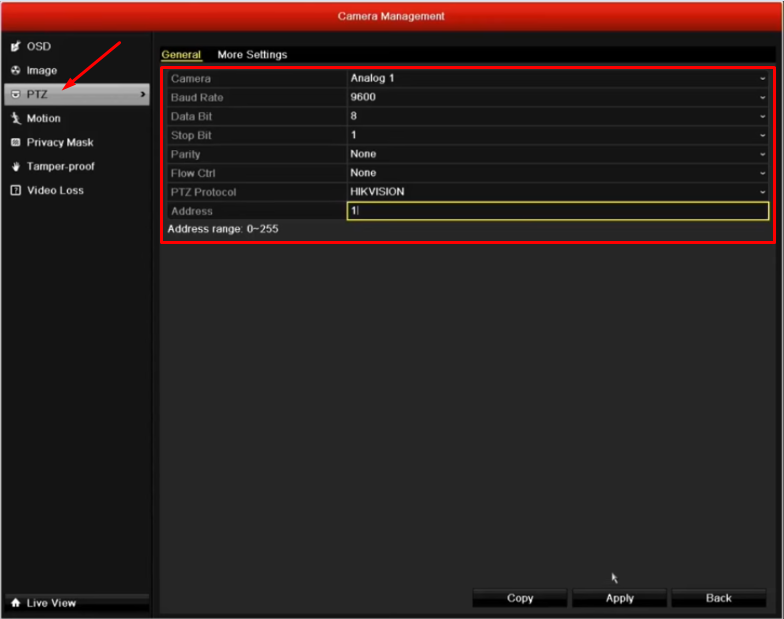Click the Image settings icon
The width and height of the screenshot is (784, 619).
point(16,70)
